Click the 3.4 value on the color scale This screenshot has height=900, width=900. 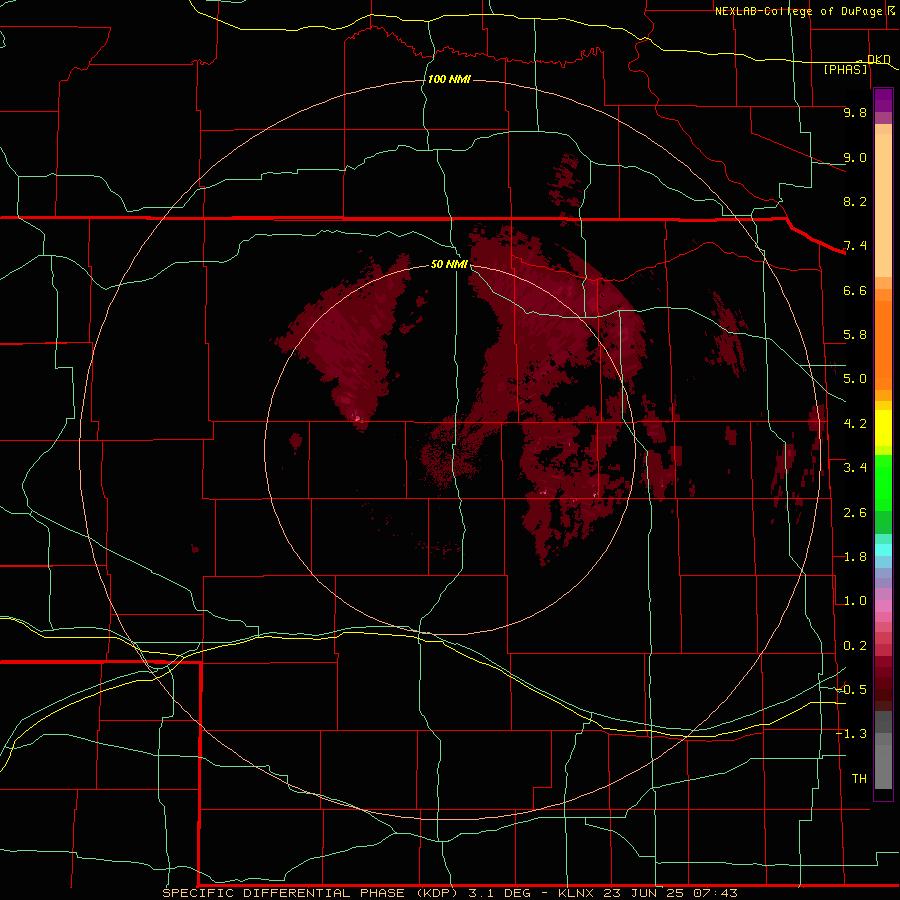click(855, 468)
